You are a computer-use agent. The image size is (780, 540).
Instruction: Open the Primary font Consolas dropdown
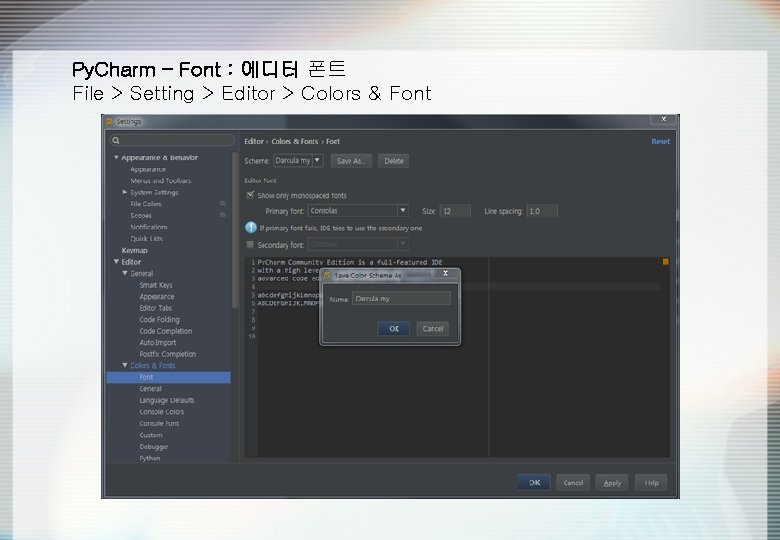tap(358, 210)
